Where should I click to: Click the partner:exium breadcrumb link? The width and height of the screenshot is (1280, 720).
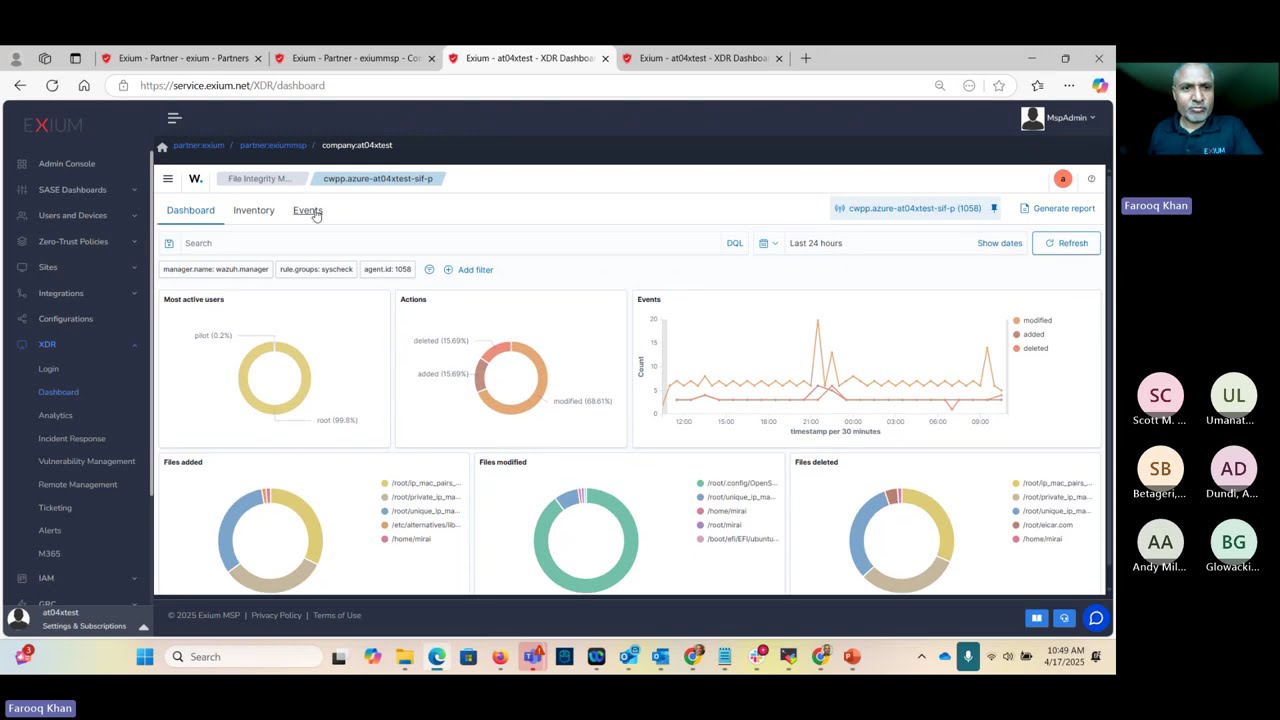click(198, 146)
